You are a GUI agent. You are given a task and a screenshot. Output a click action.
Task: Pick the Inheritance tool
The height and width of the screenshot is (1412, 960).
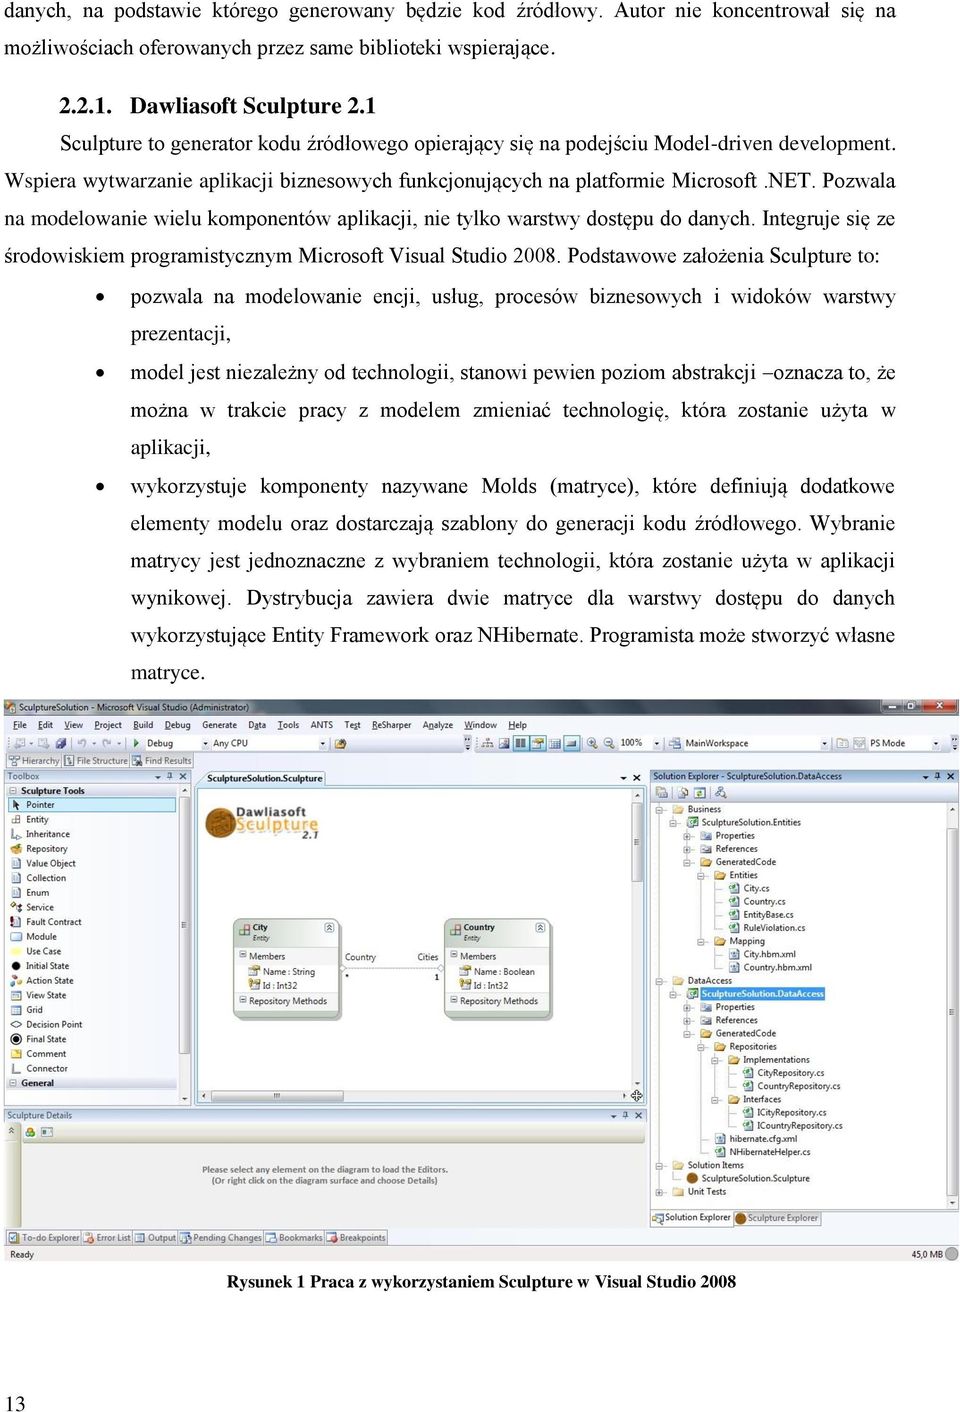pyautogui.click(x=93, y=834)
